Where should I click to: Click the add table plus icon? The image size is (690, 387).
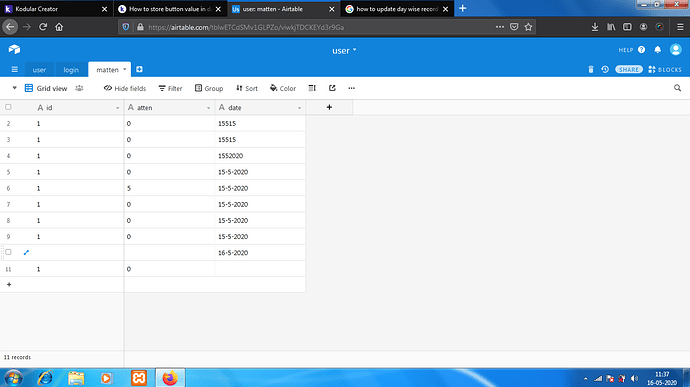[x=139, y=70]
